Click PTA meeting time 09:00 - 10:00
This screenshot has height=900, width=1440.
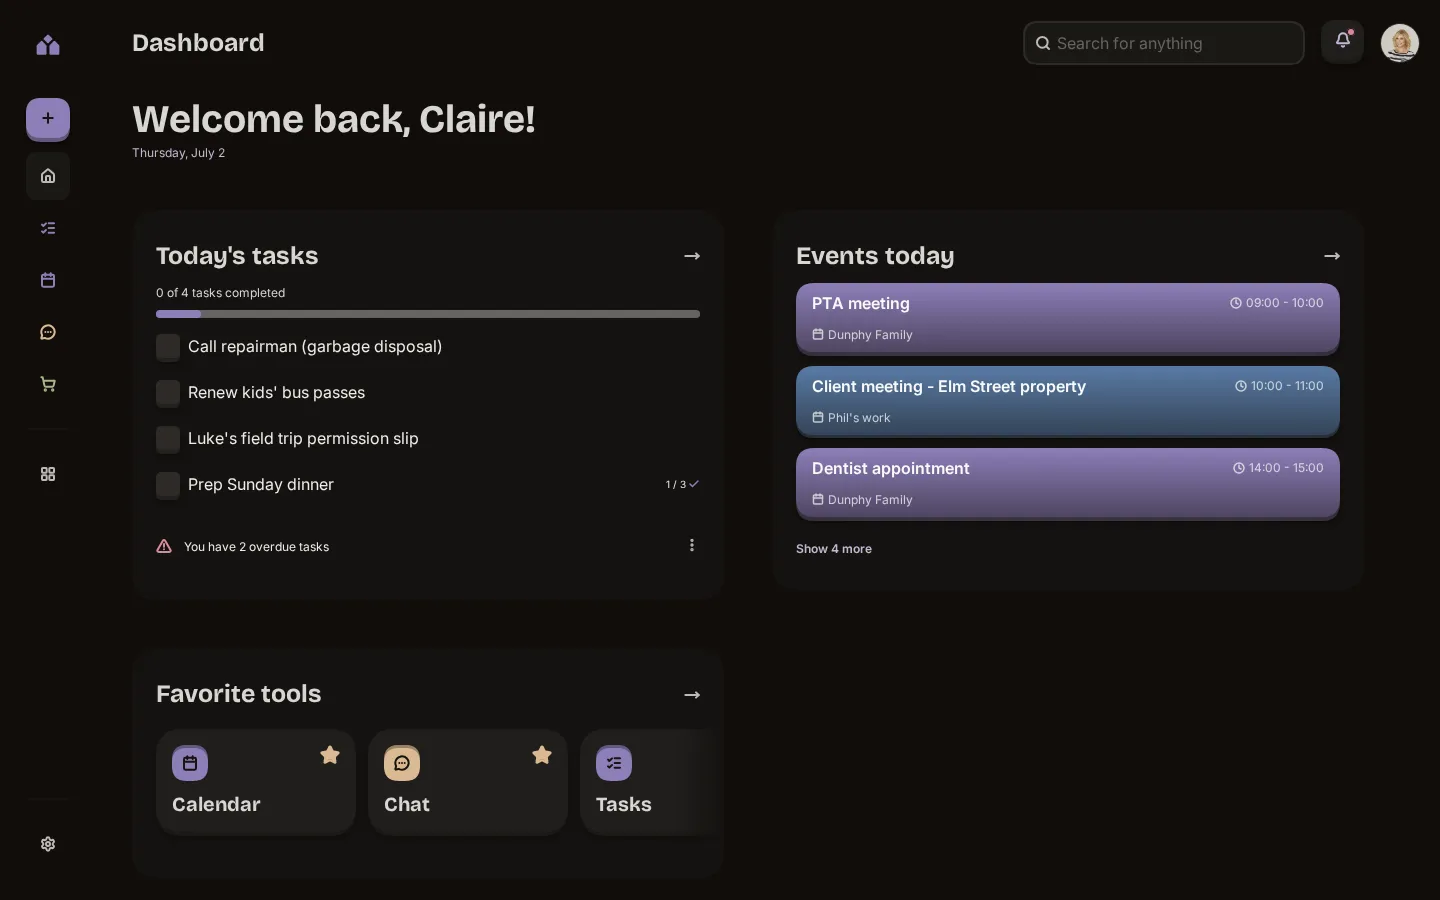[1277, 303]
